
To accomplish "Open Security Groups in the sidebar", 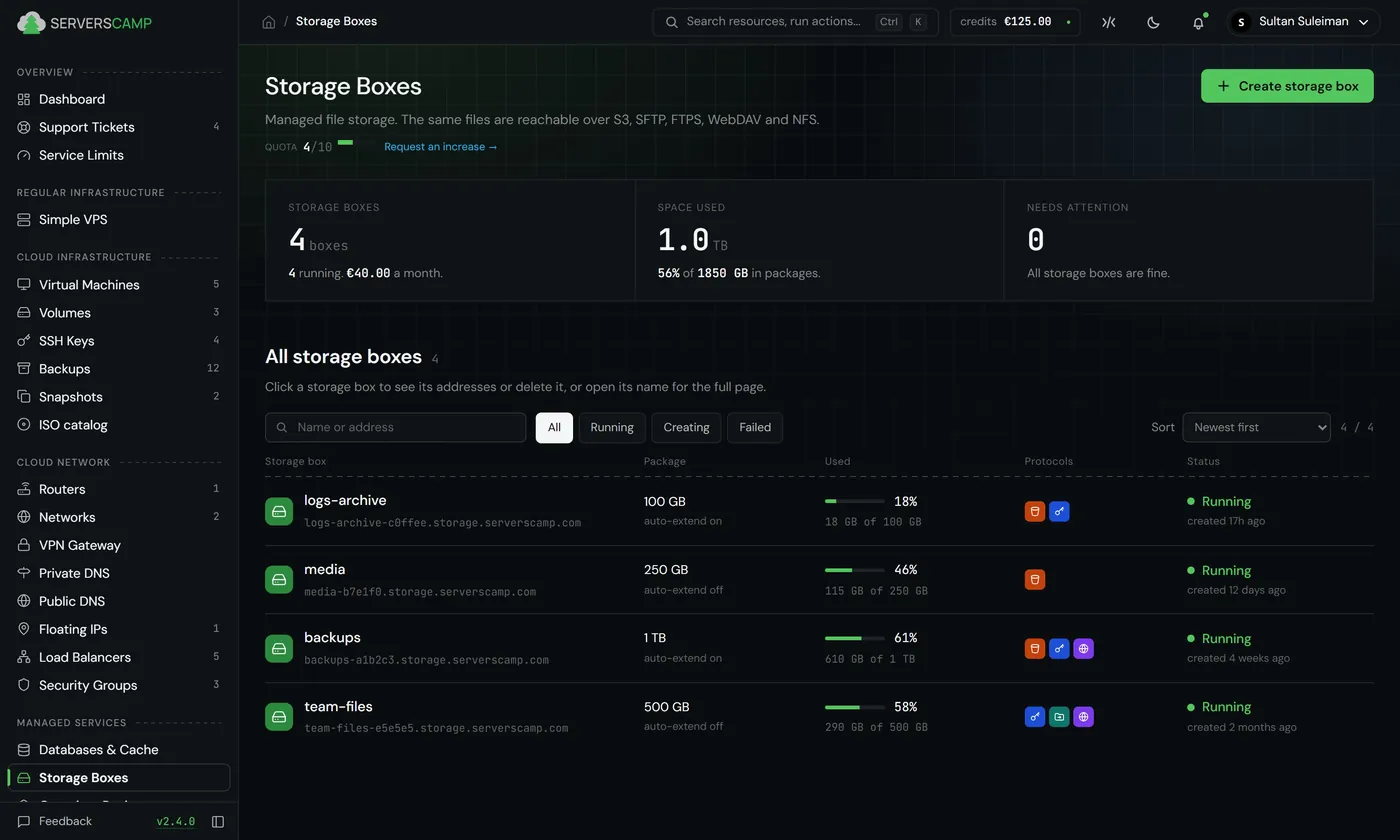I will coord(118,685).
